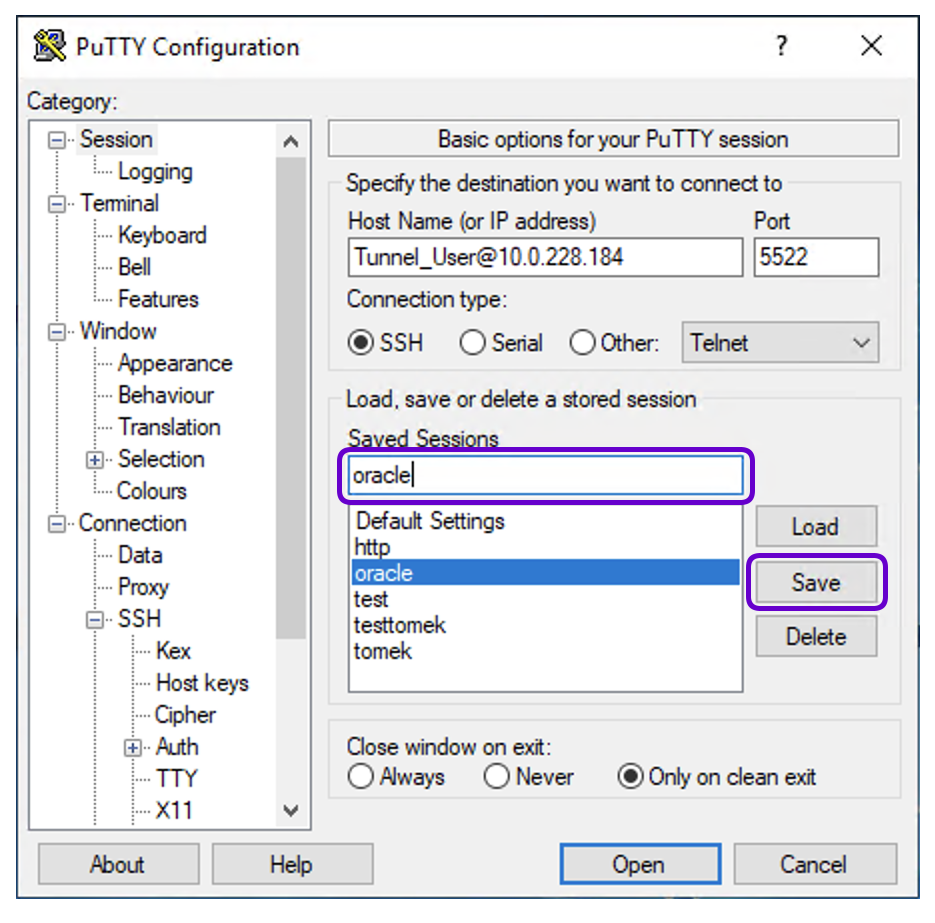Save the current session

coord(816,583)
